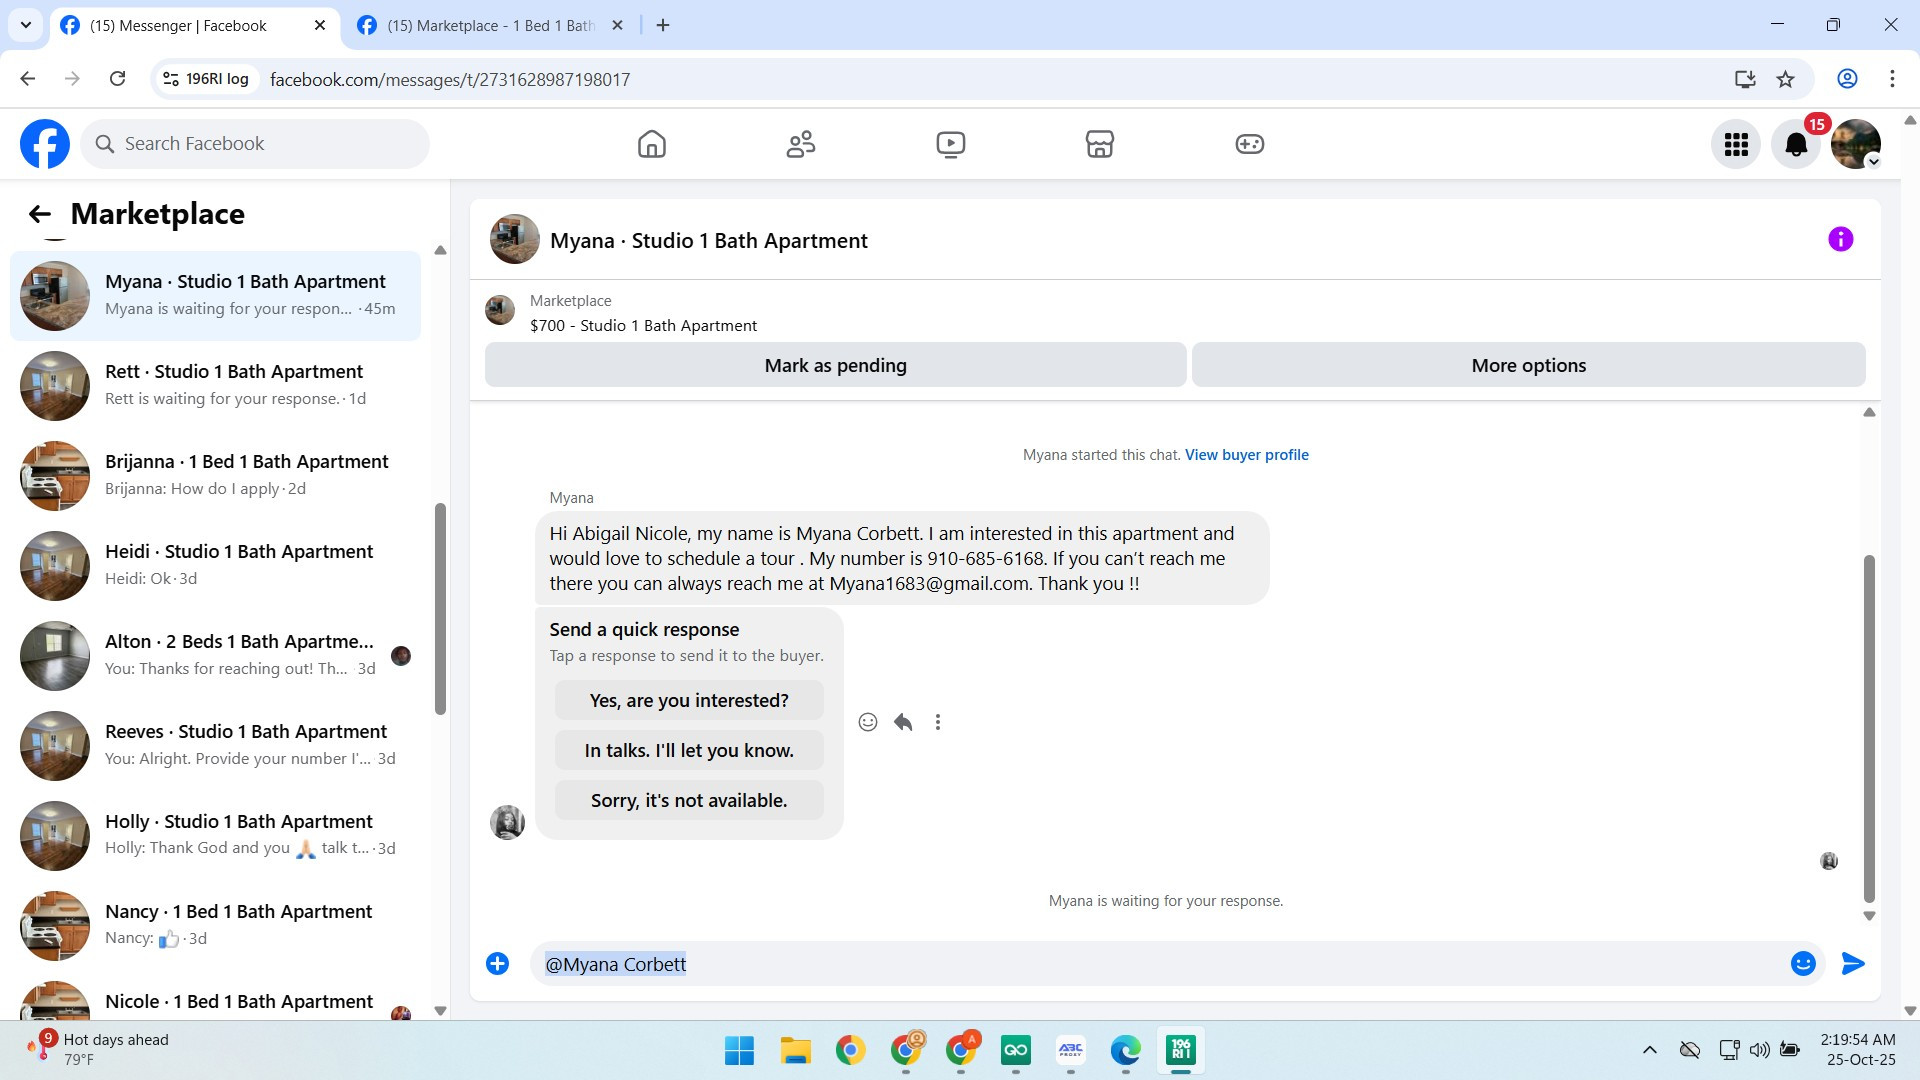This screenshot has height=1080, width=1920.
Task: Send quick response 'Sorry, it's not available.'
Action: click(689, 801)
